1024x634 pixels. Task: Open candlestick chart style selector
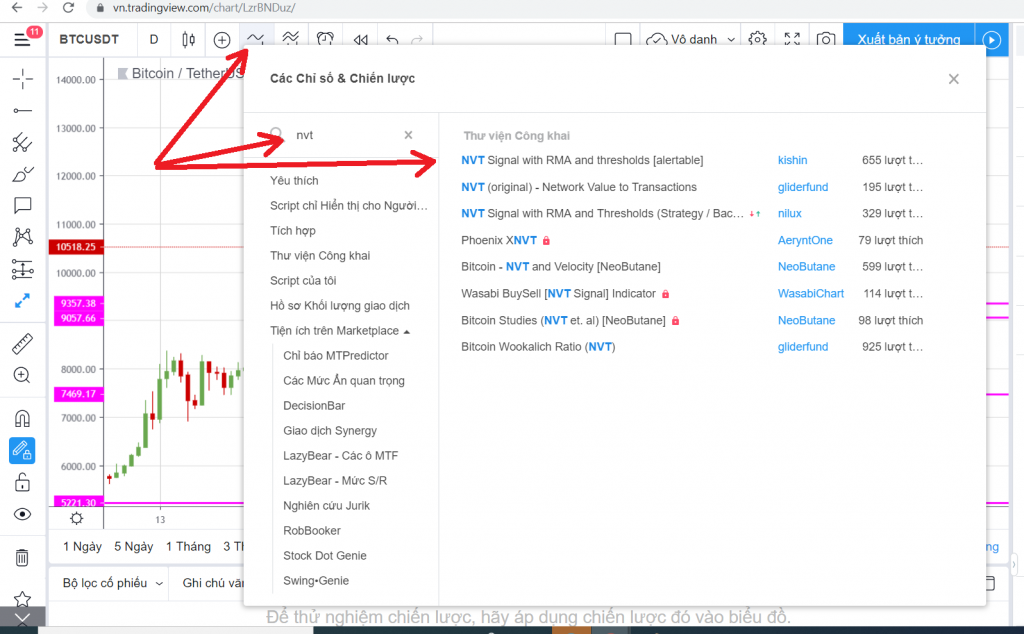pos(188,40)
